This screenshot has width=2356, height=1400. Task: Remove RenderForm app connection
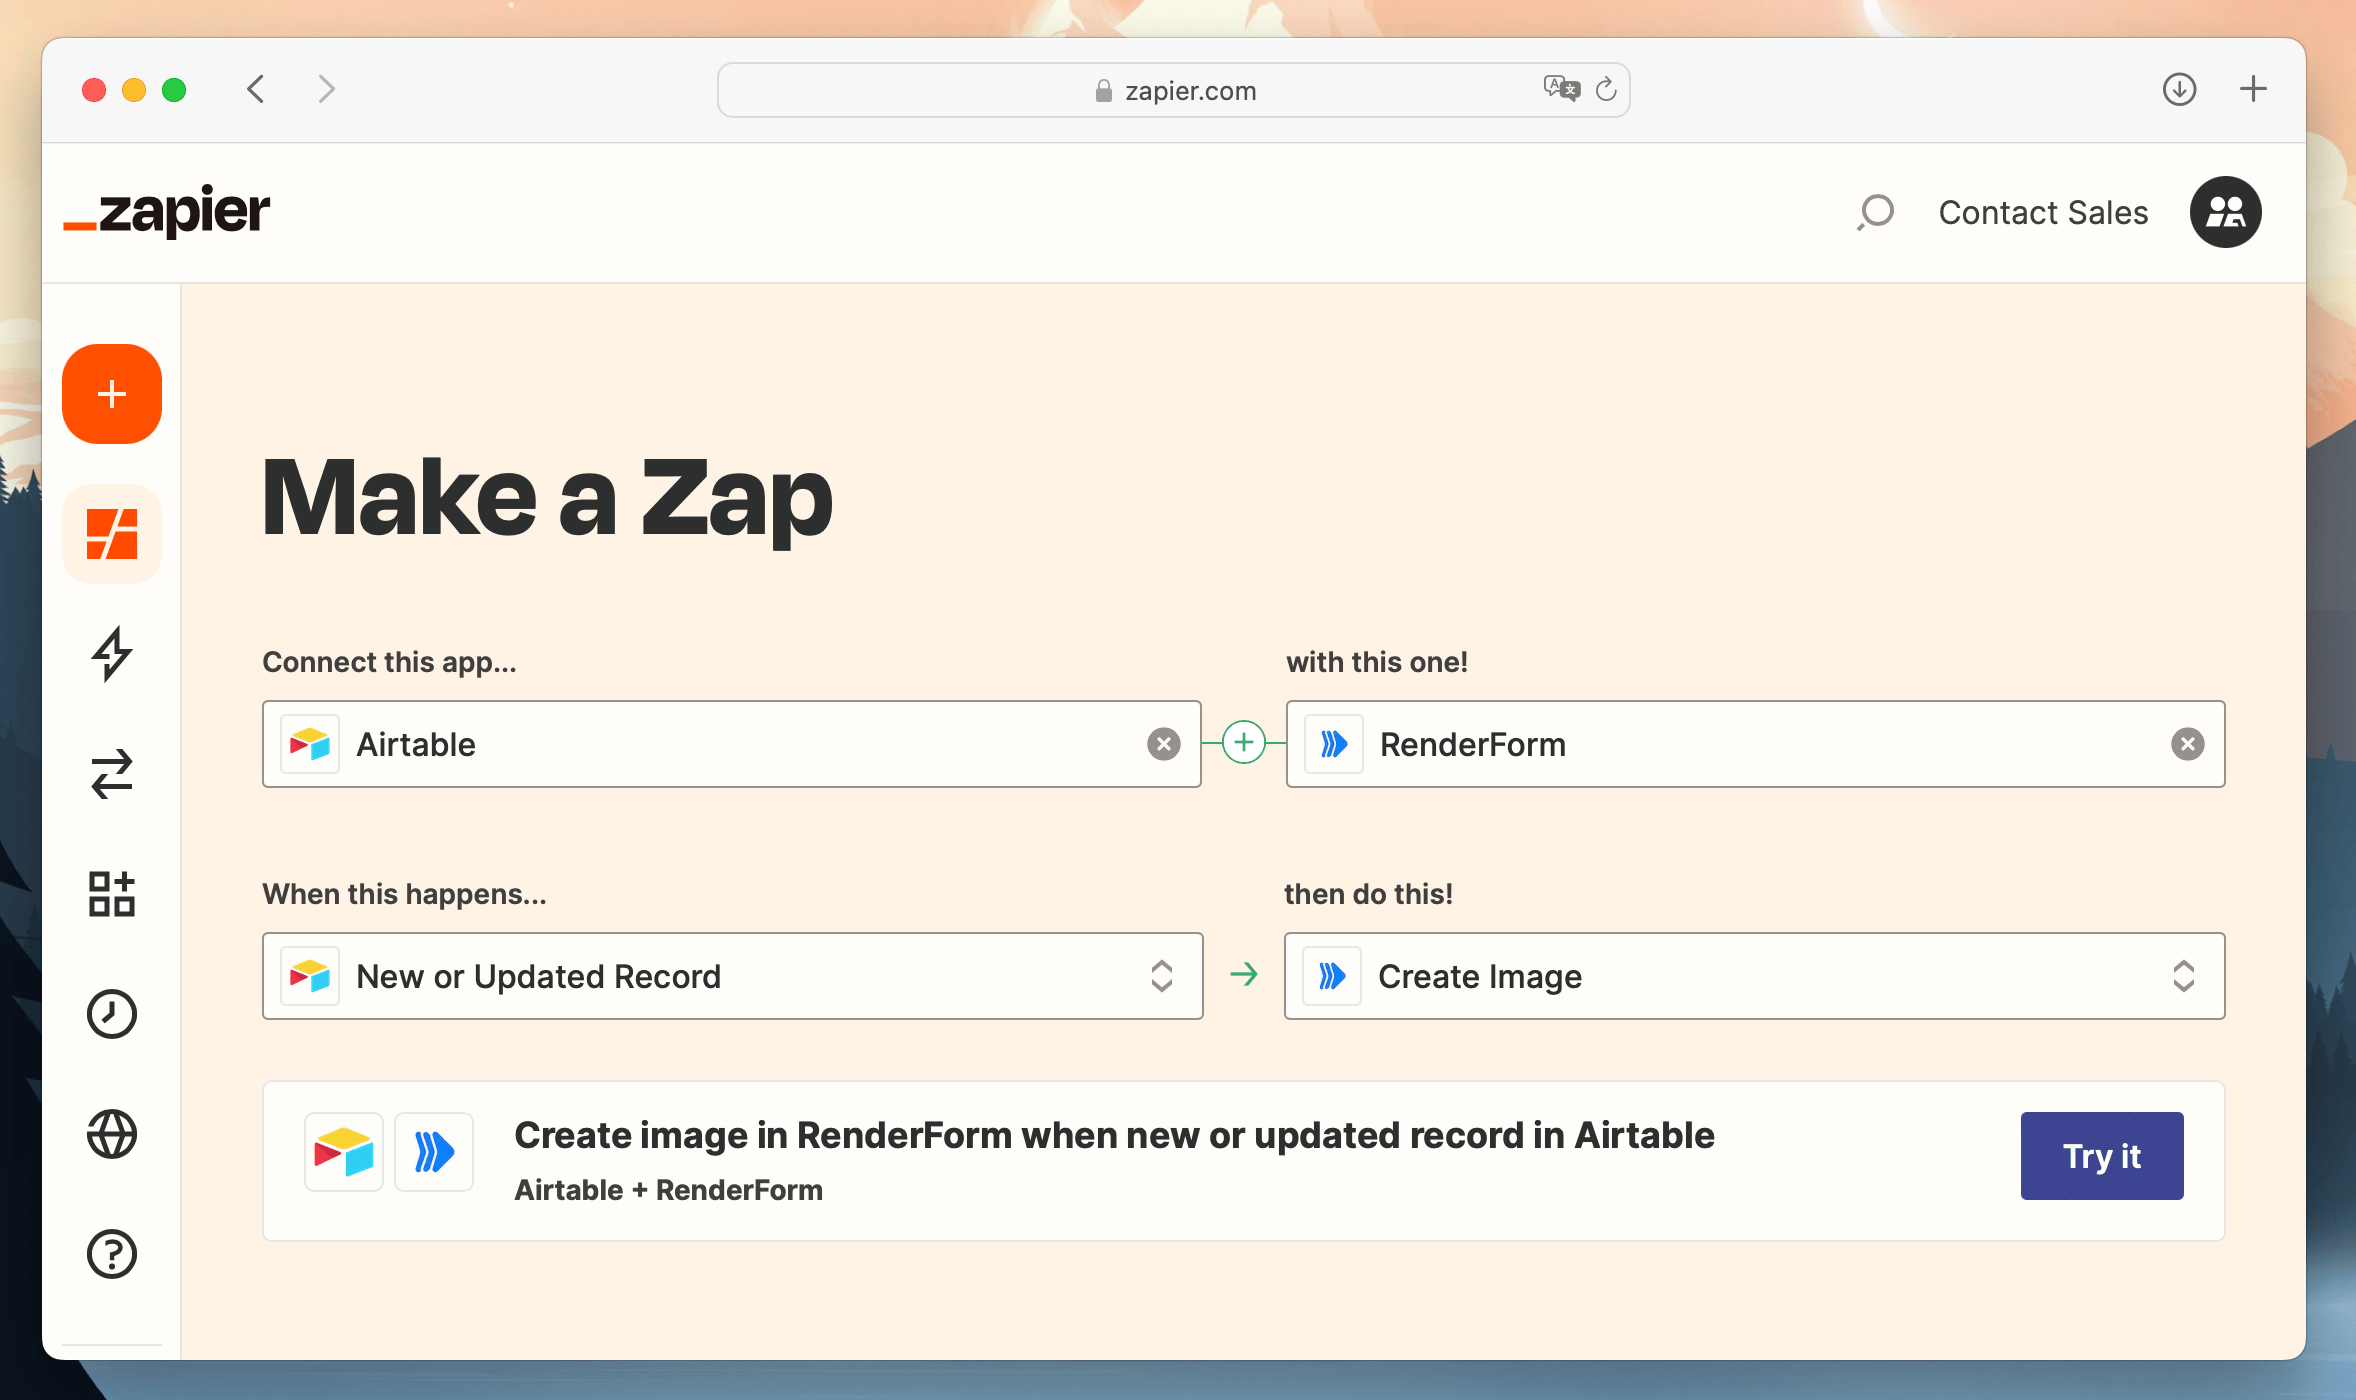pyautogui.click(x=2188, y=743)
